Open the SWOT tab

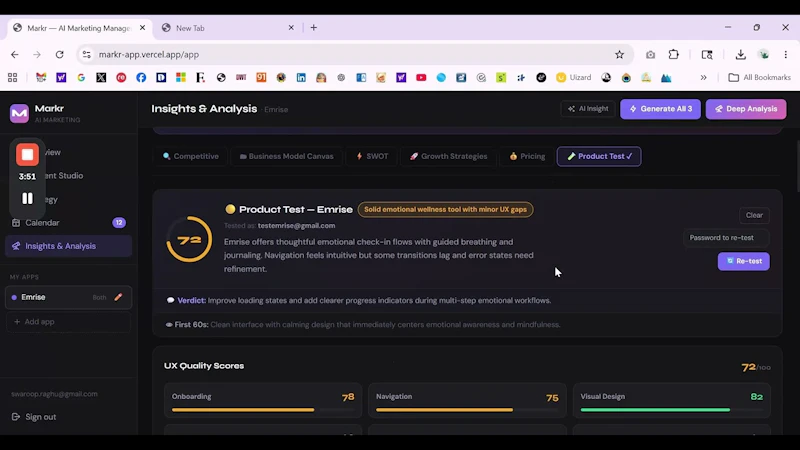[x=372, y=156]
